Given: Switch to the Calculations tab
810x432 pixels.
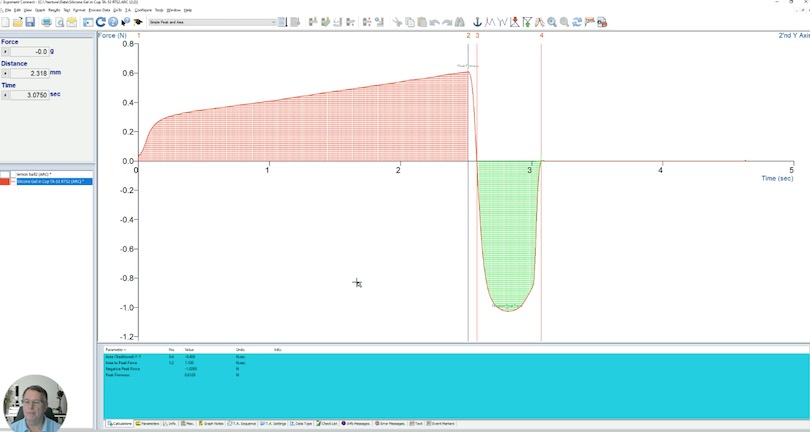Looking at the screenshot, I should tap(120, 423).
